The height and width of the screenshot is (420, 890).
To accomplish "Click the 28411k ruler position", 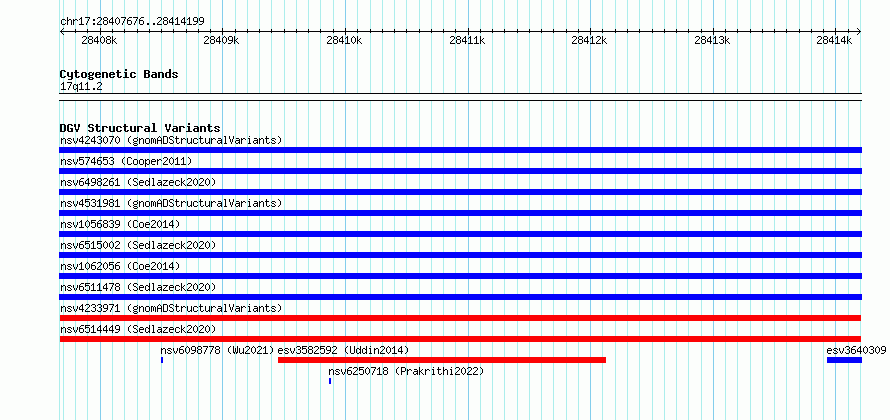I will tap(467, 40).
